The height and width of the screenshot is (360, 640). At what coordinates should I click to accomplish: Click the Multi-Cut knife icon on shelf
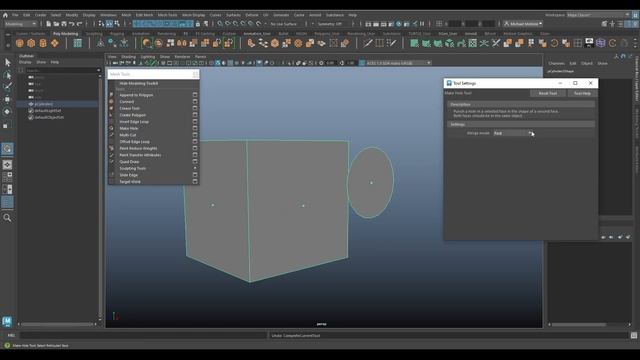coord(367,43)
